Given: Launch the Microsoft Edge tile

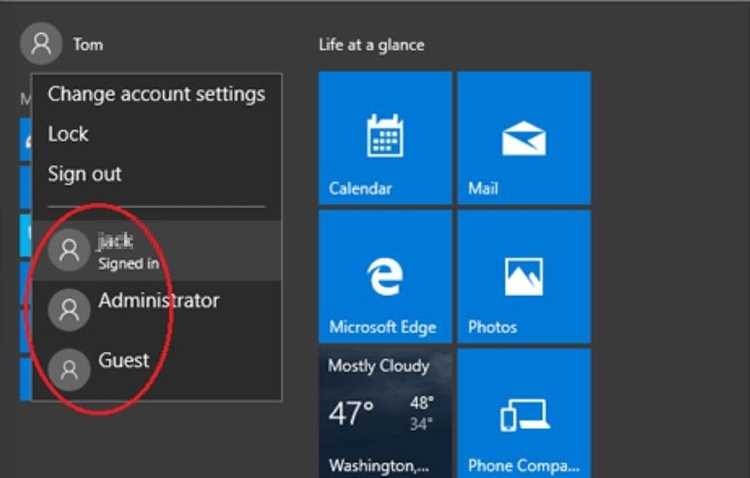Looking at the screenshot, I should pyautogui.click(x=385, y=277).
